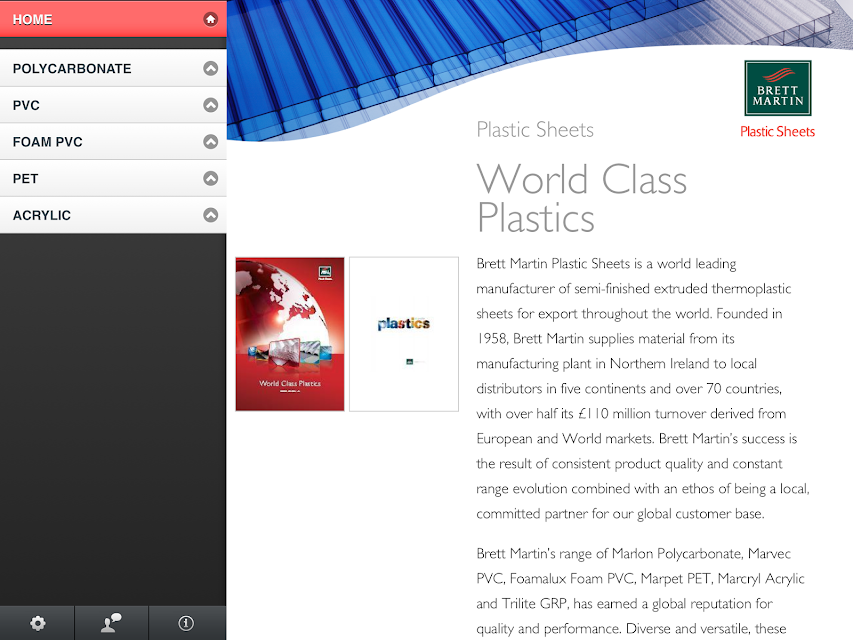Viewport: 853px width, 640px height.
Task: Expand the Acrylic chevron
Action: click(211, 215)
